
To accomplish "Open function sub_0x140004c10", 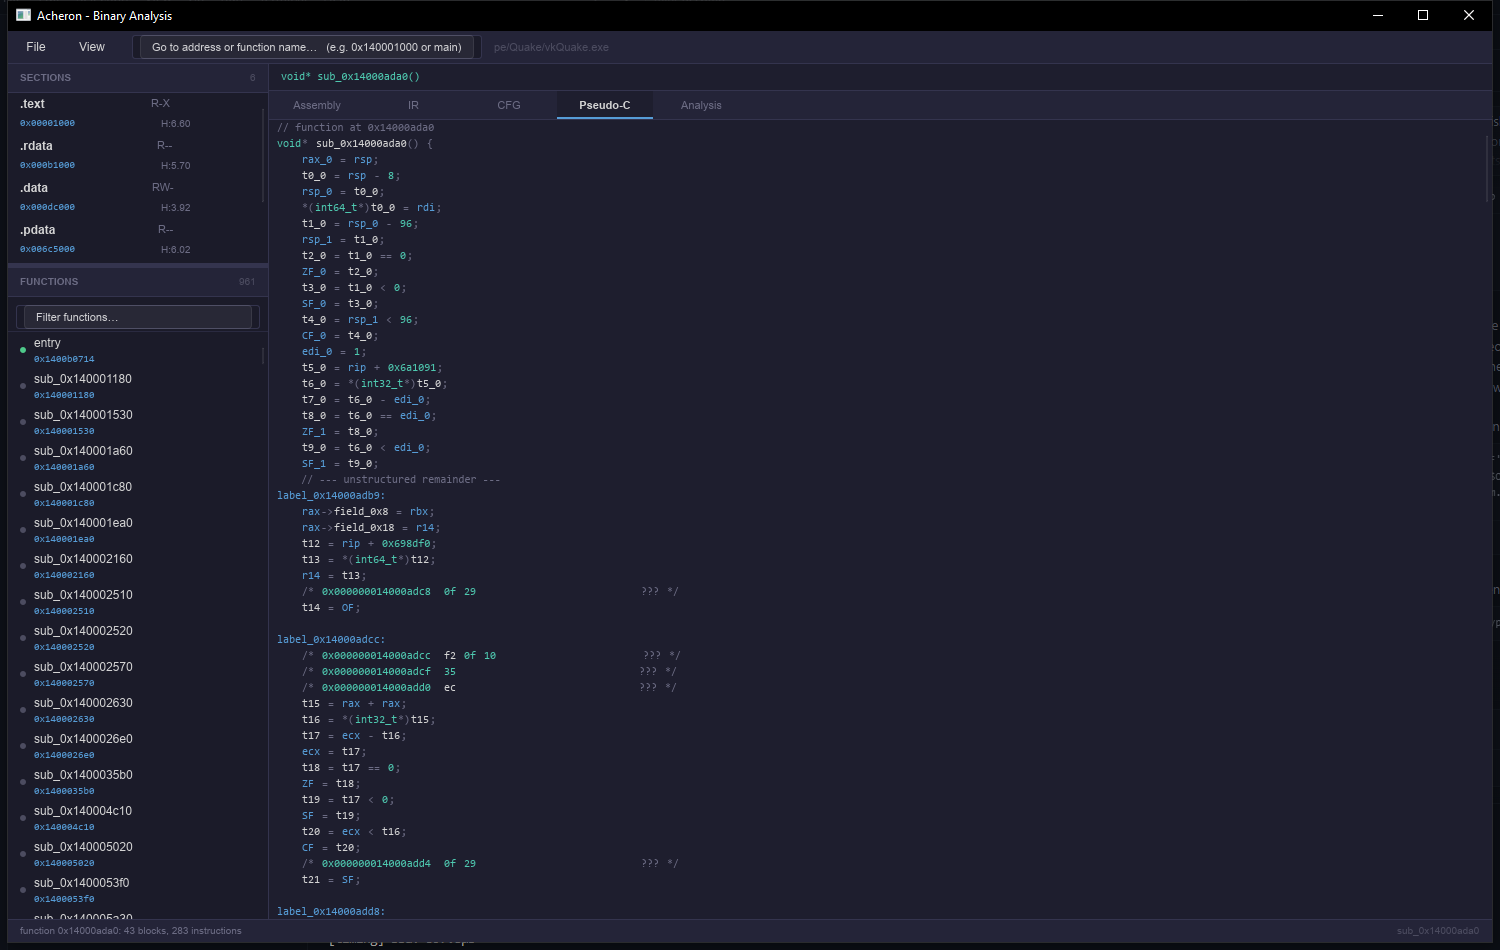I will click(136, 818).
